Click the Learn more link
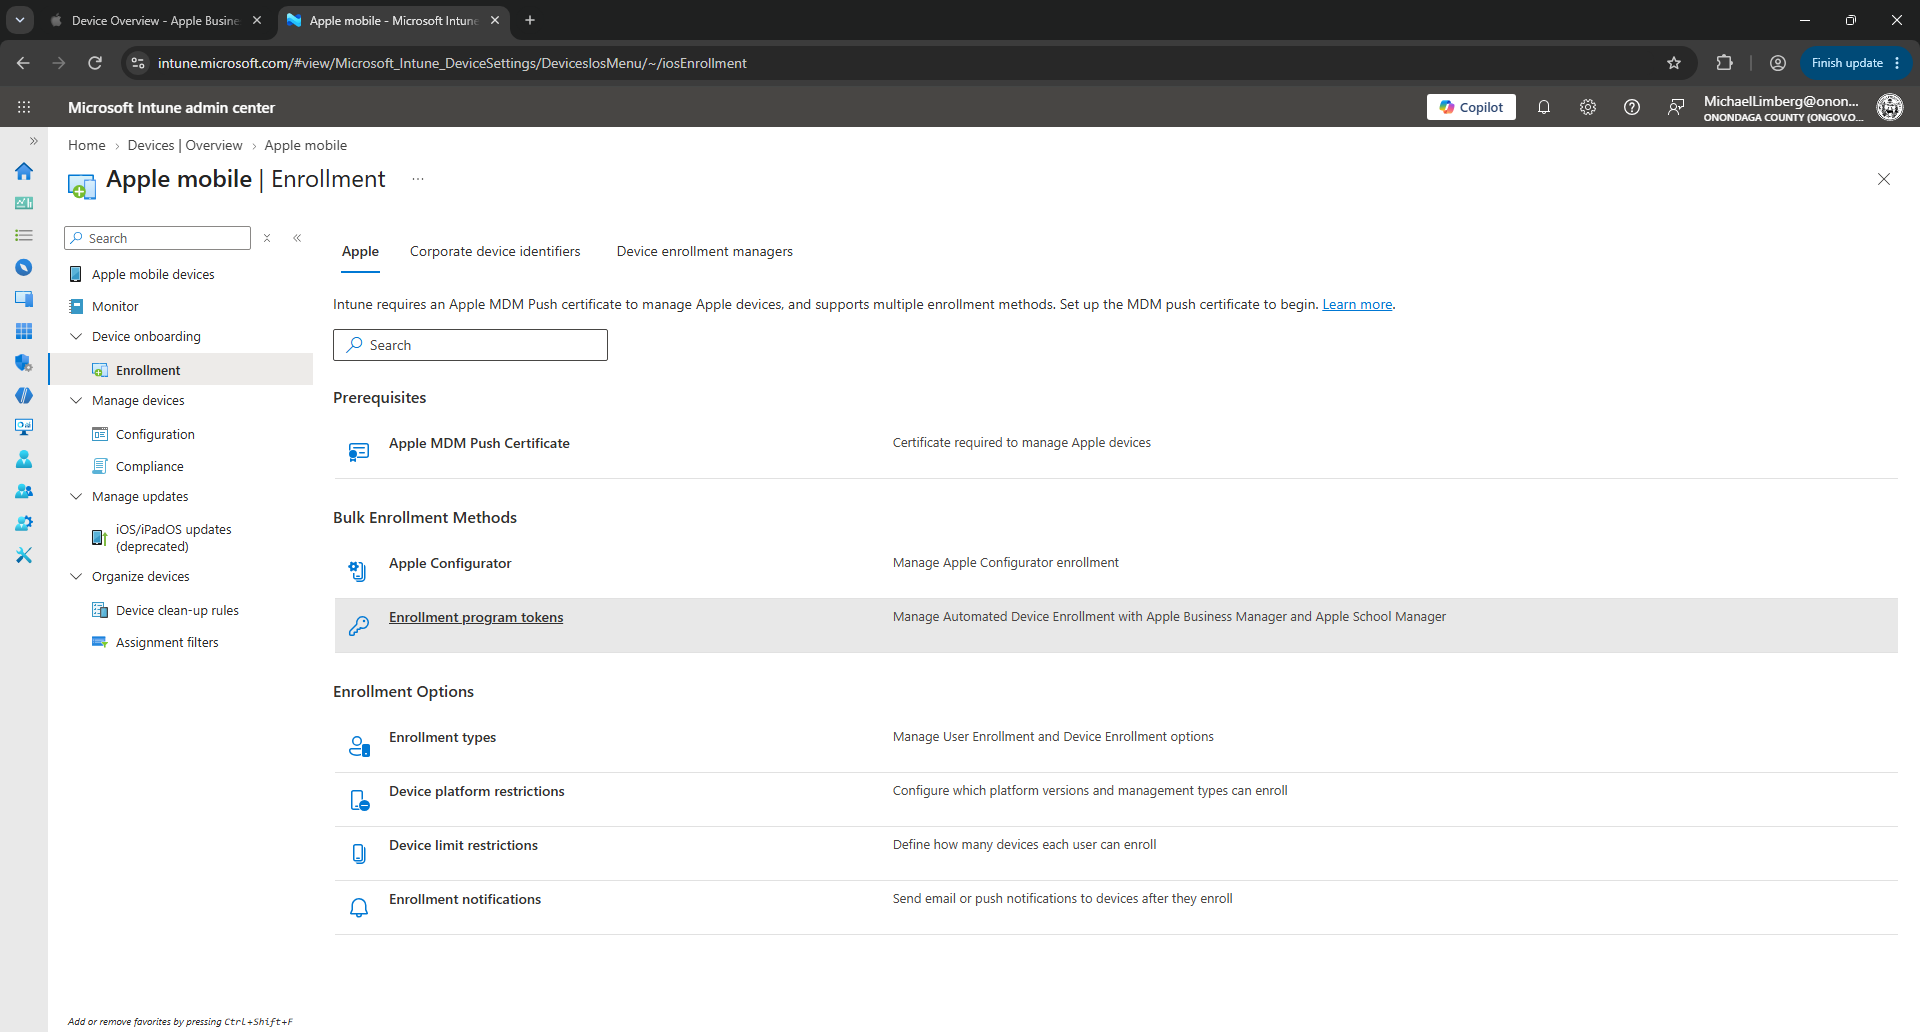 (1357, 304)
